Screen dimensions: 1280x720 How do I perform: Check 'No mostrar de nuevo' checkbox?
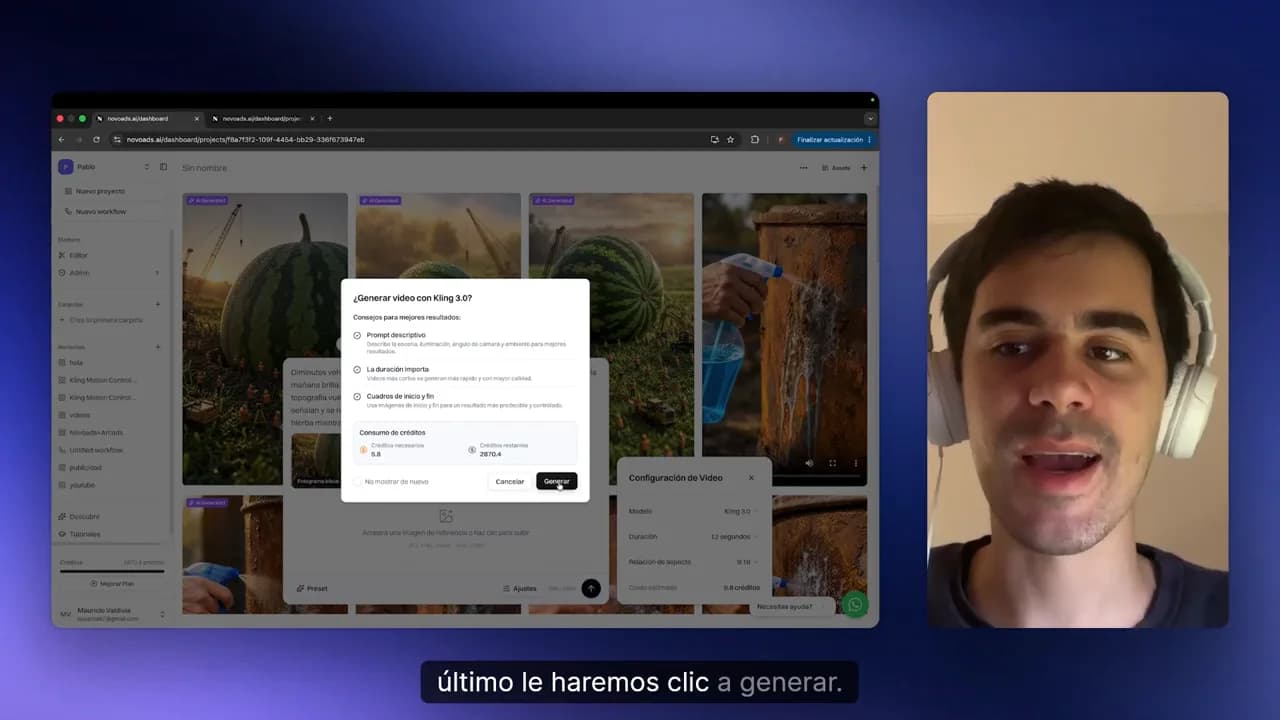(x=357, y=481)
